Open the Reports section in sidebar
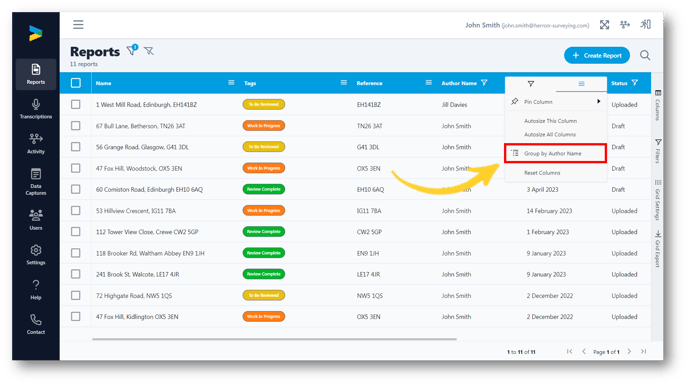 pos(36,74)
